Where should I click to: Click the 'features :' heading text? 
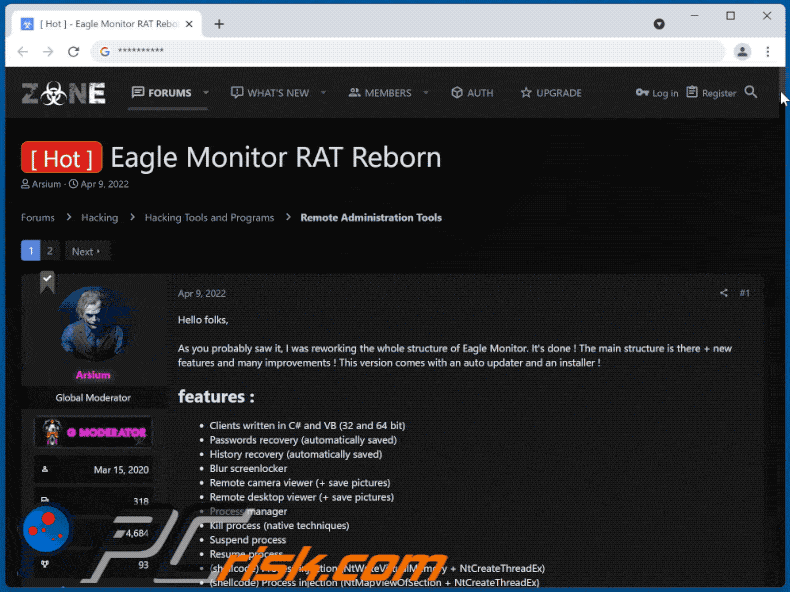[x=216, y=397]
